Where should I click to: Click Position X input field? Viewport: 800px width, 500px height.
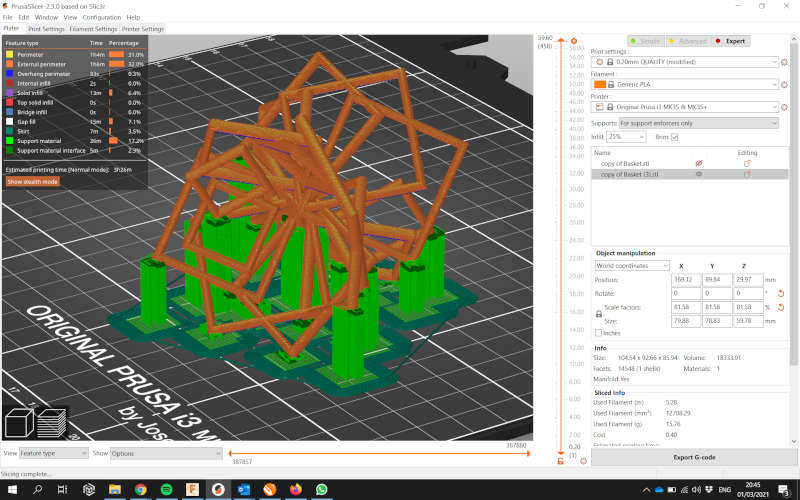686,280
